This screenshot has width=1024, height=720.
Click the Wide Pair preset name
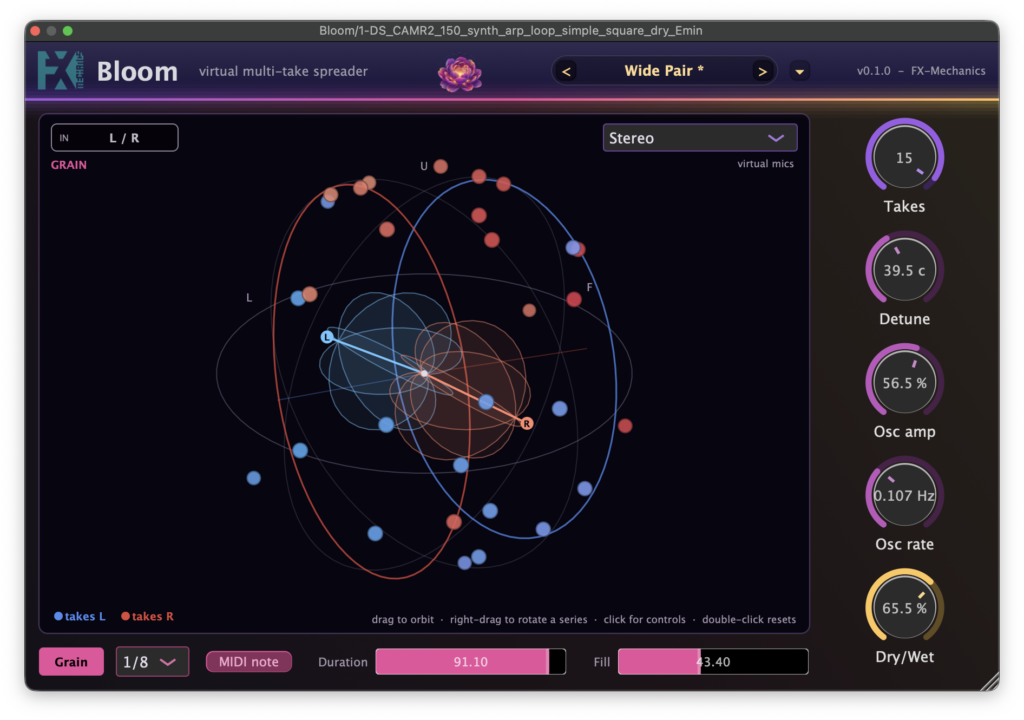tap(664, 71)
